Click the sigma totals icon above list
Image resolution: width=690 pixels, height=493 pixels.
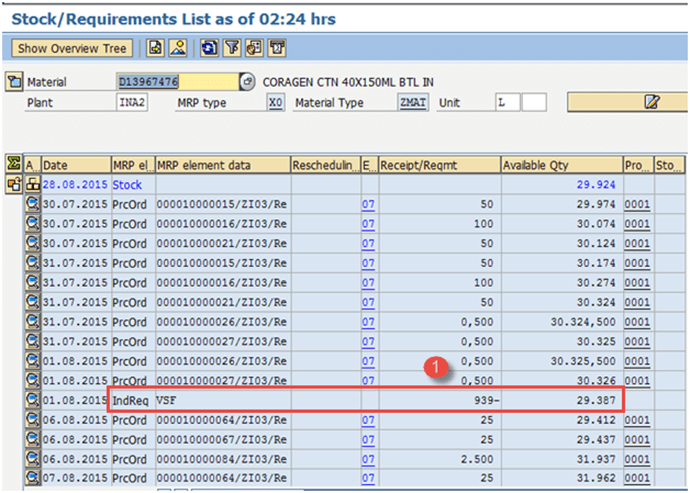13,164
